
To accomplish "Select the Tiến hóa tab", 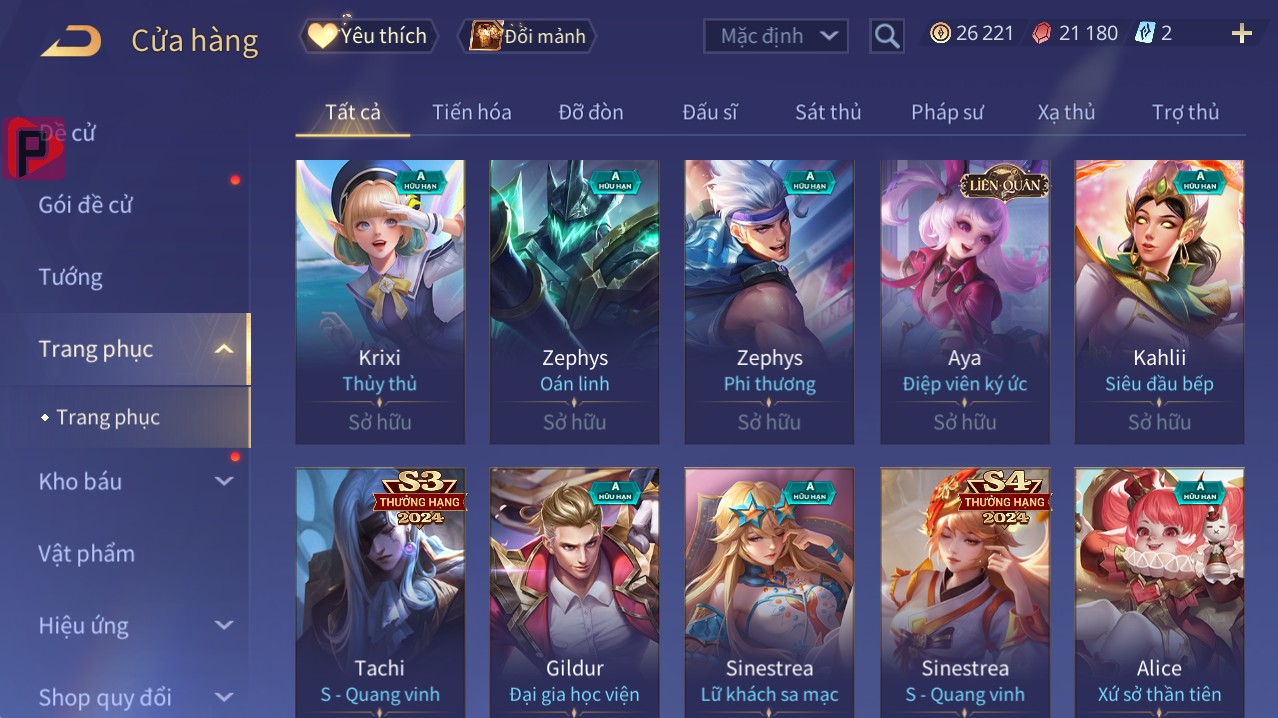I will pos(471,112).
